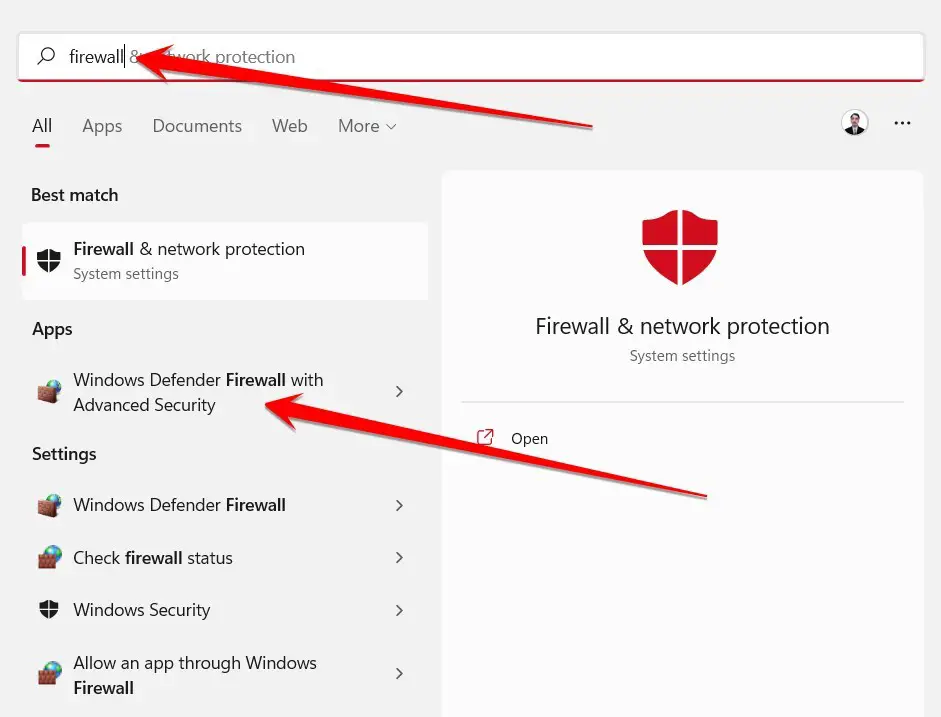Click the Windows Defender Firewall with Advanced Security icon
The image size is (941, 717).
49,392
